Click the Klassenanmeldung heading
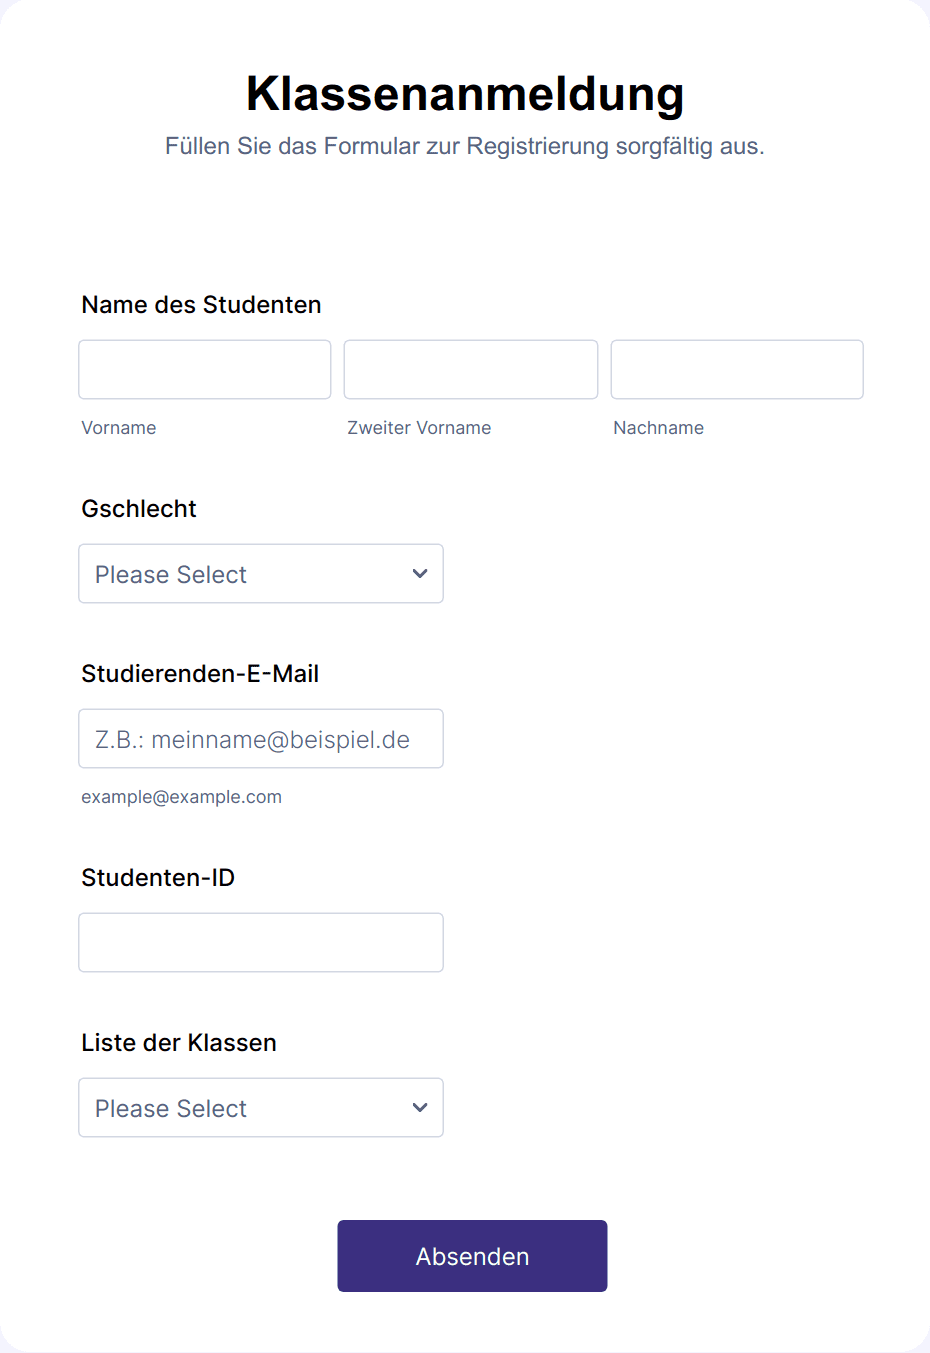This screenshot has height=1353, width=930. pos(465,94)
